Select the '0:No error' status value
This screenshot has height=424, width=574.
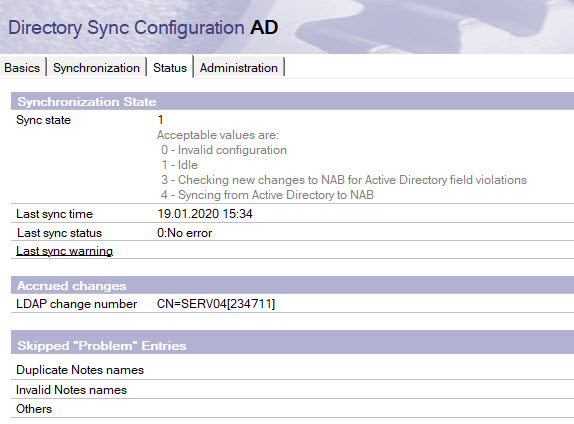[x=184, y=233]
